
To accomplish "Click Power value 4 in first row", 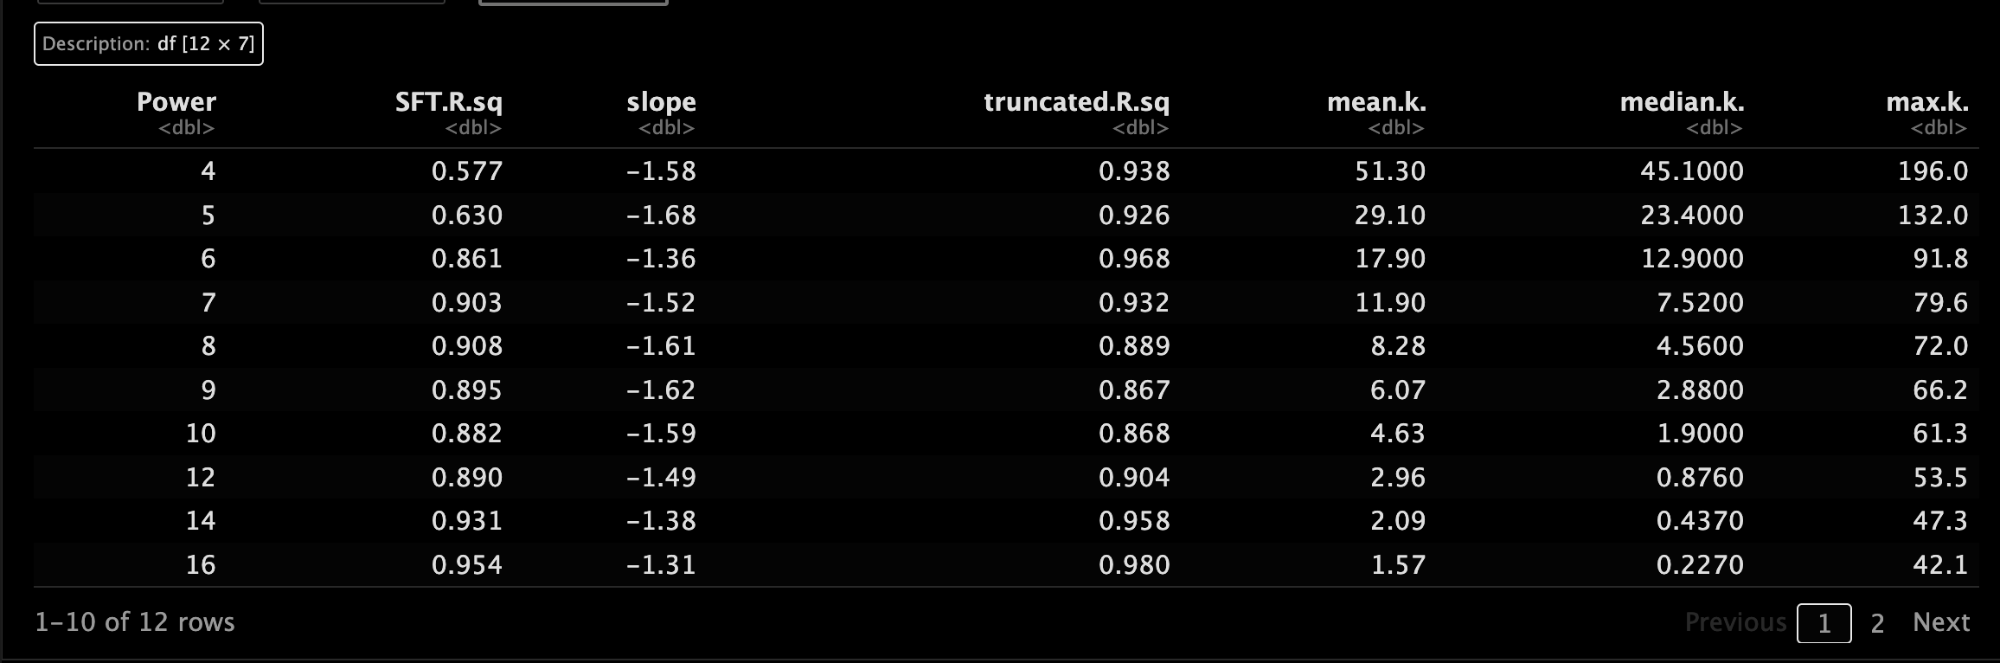I will click(208, 171).
